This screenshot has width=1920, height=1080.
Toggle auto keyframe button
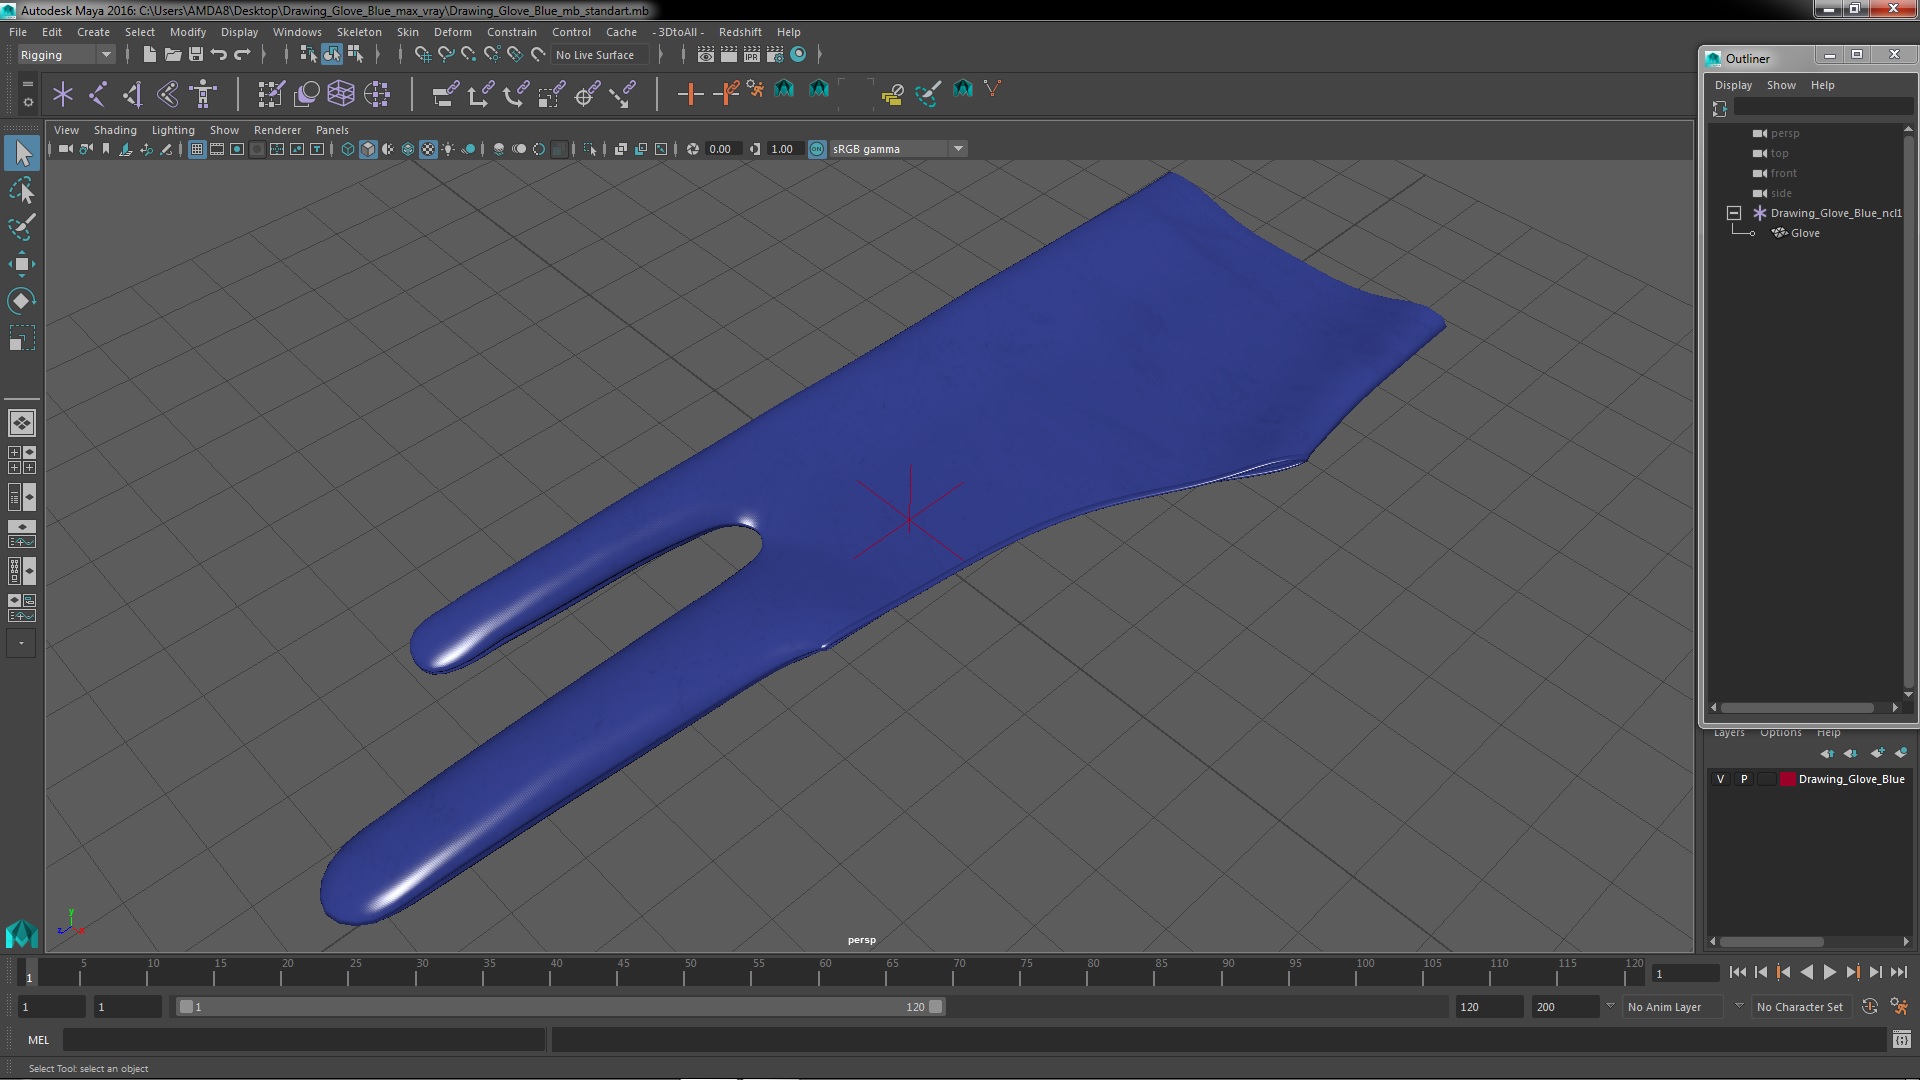1869,1007
